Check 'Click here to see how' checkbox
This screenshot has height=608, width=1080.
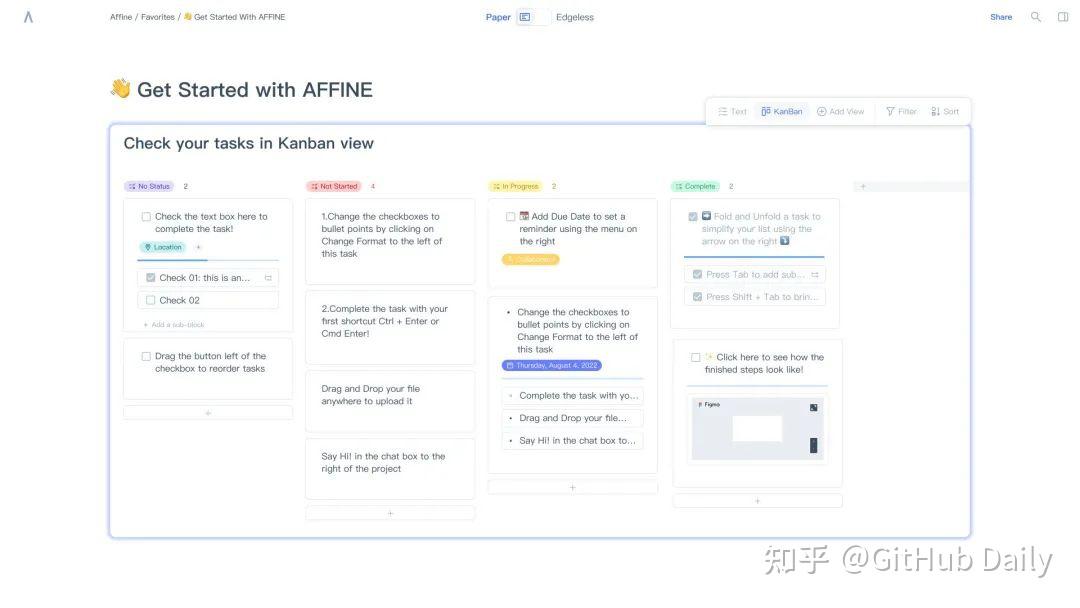point(696,357)
